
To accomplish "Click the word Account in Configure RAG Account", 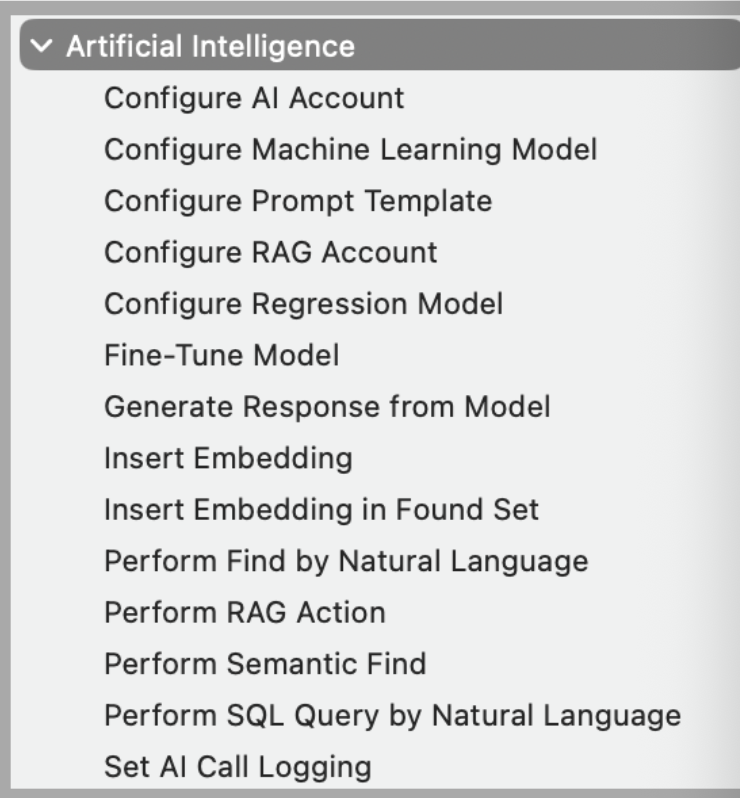I will pyautogui.click(x=379, y=252).
